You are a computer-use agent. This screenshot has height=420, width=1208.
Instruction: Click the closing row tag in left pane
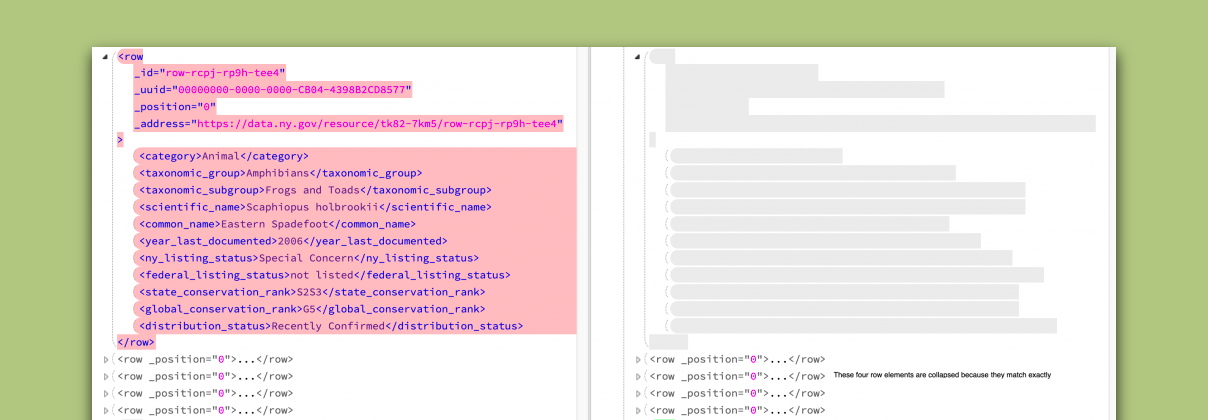tap(136, 343)
